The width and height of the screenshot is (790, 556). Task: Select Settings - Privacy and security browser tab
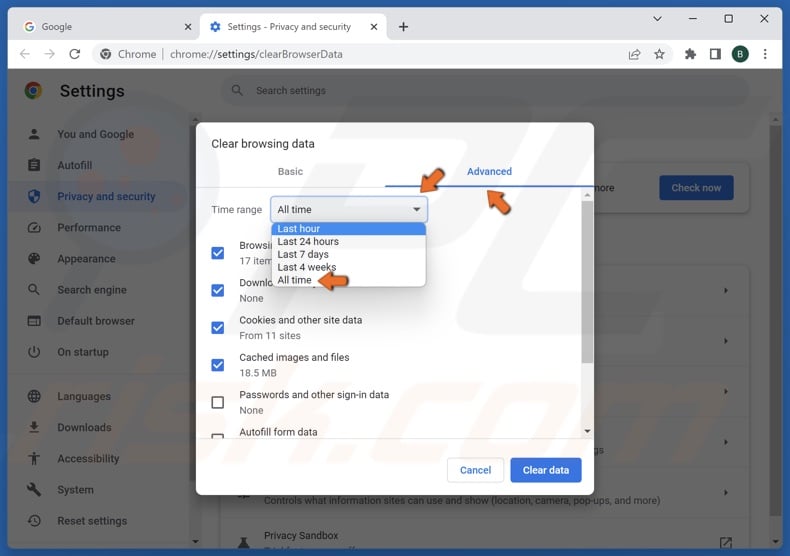coord(293,27)
